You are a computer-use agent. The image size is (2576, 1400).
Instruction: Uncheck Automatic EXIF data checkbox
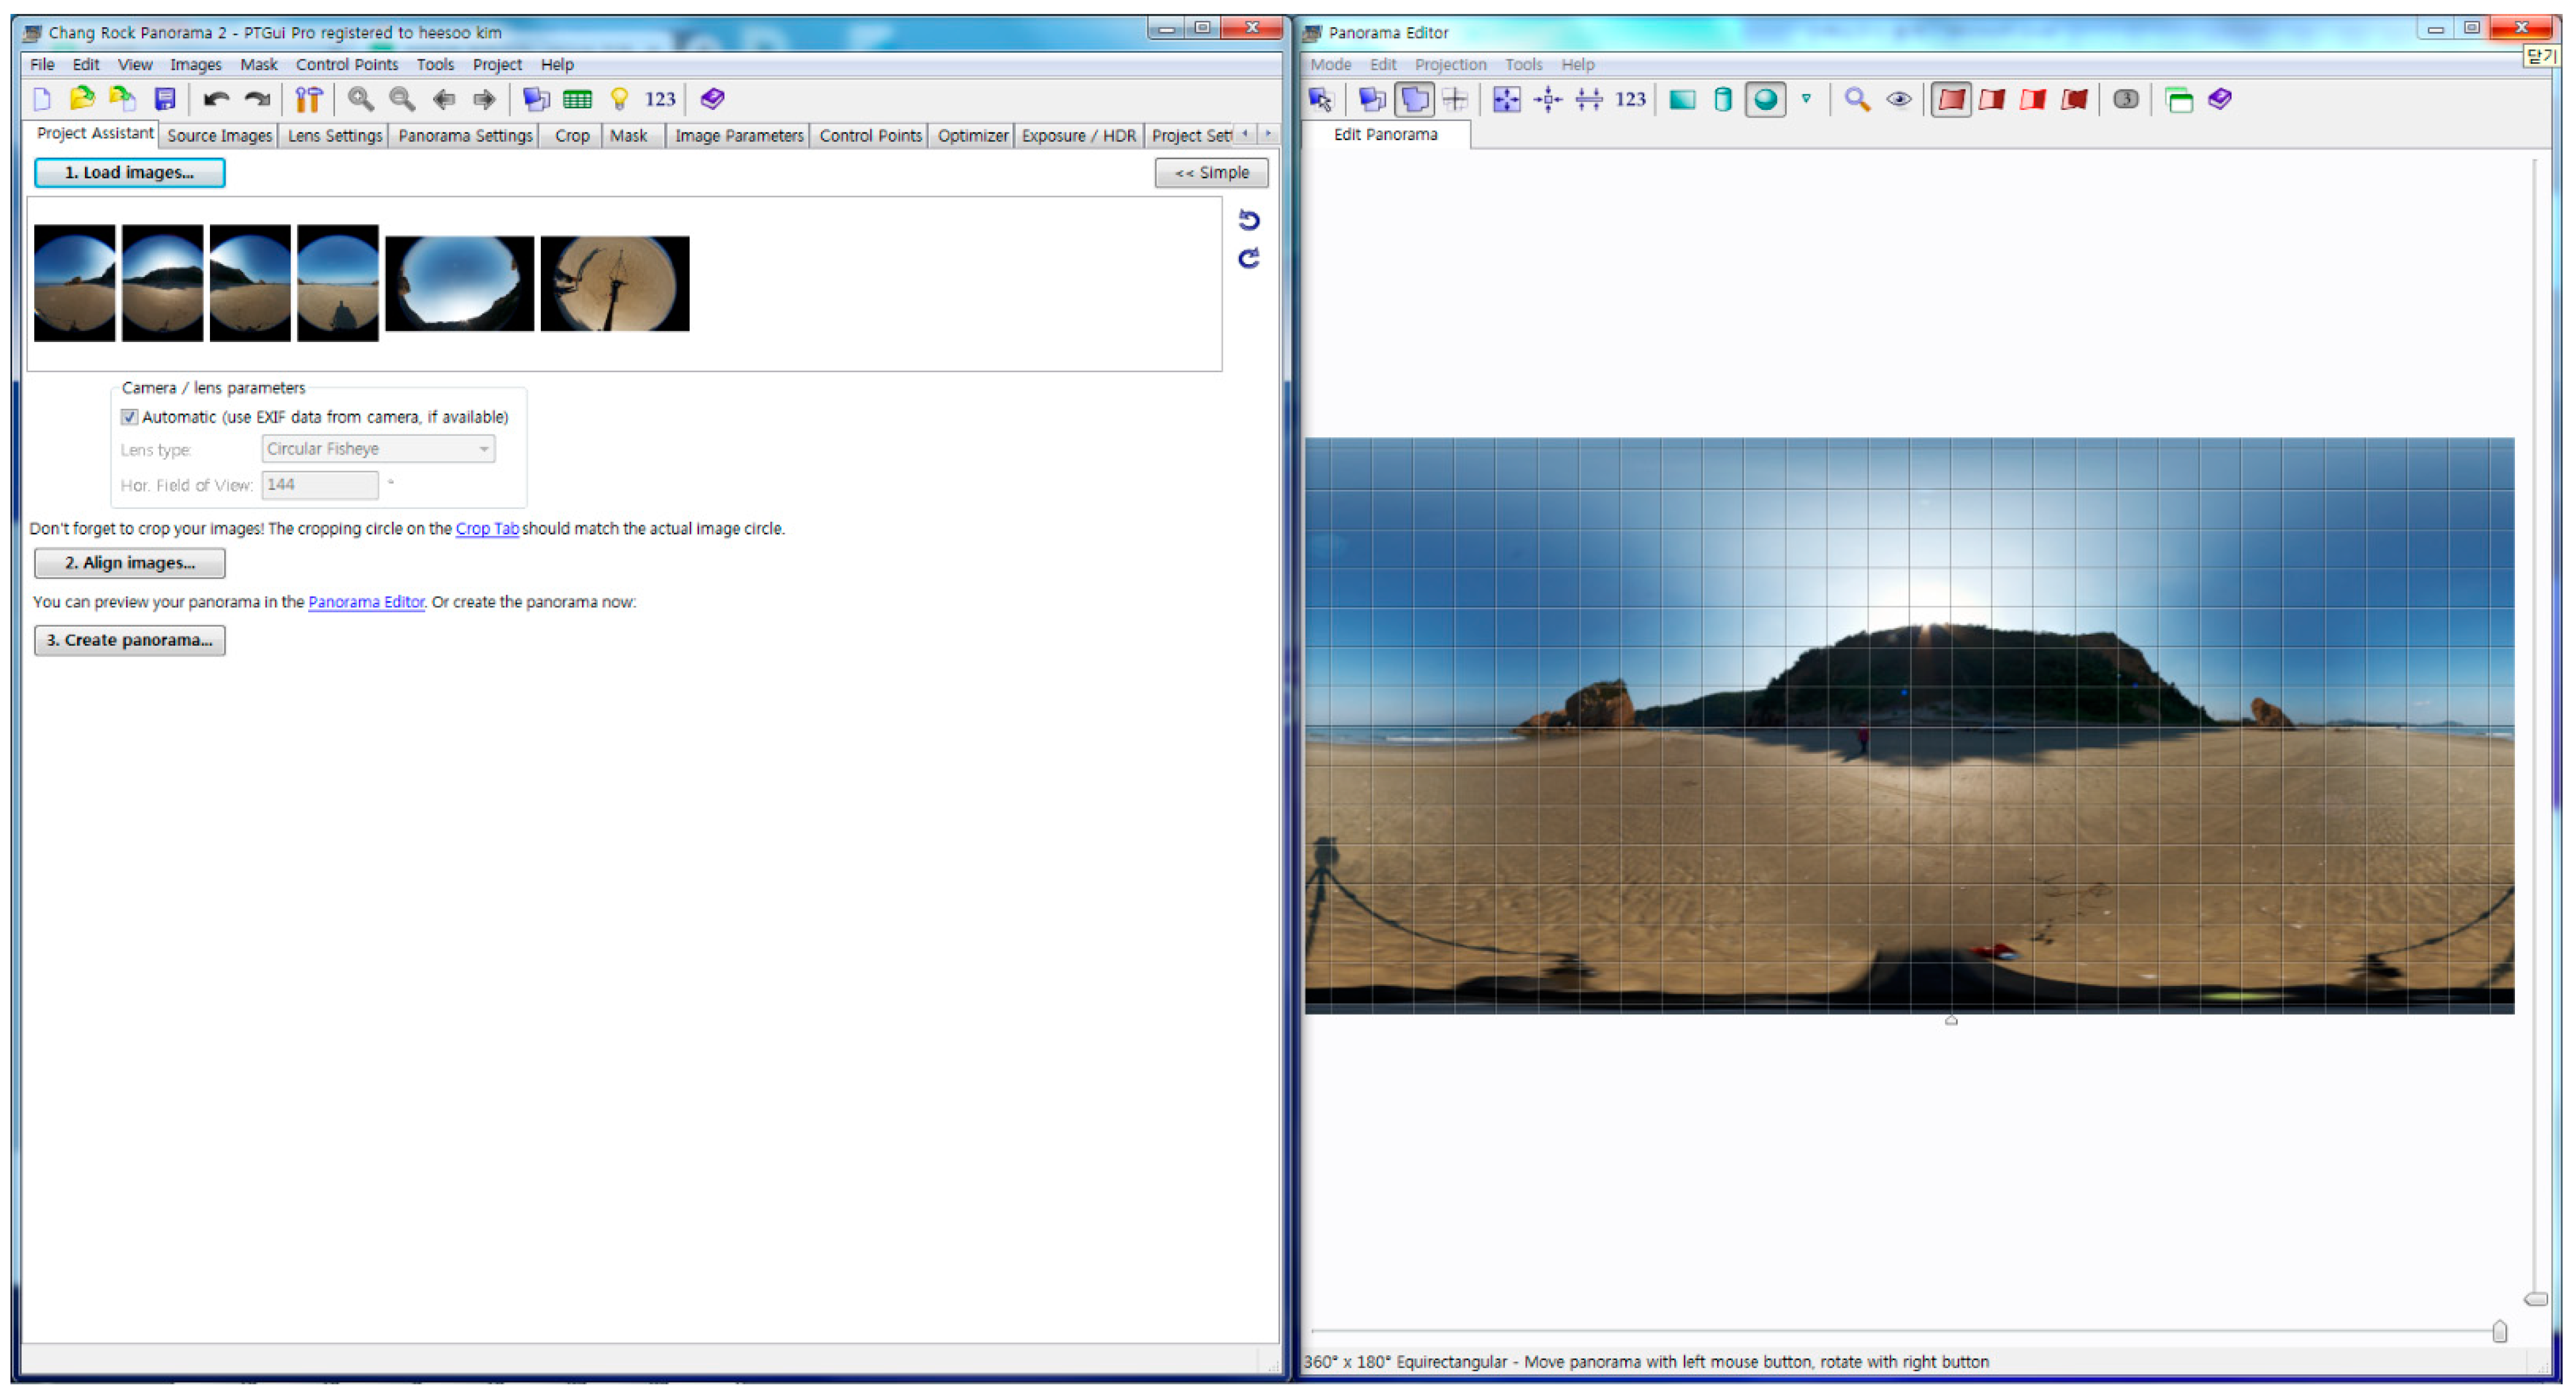[x=129, y=417]
